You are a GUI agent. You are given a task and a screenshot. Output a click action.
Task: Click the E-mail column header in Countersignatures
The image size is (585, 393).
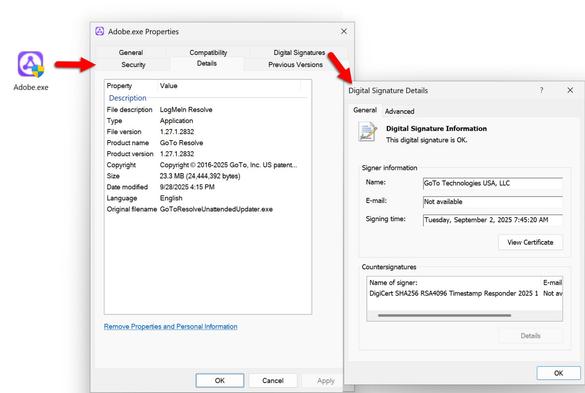(552, 283)
